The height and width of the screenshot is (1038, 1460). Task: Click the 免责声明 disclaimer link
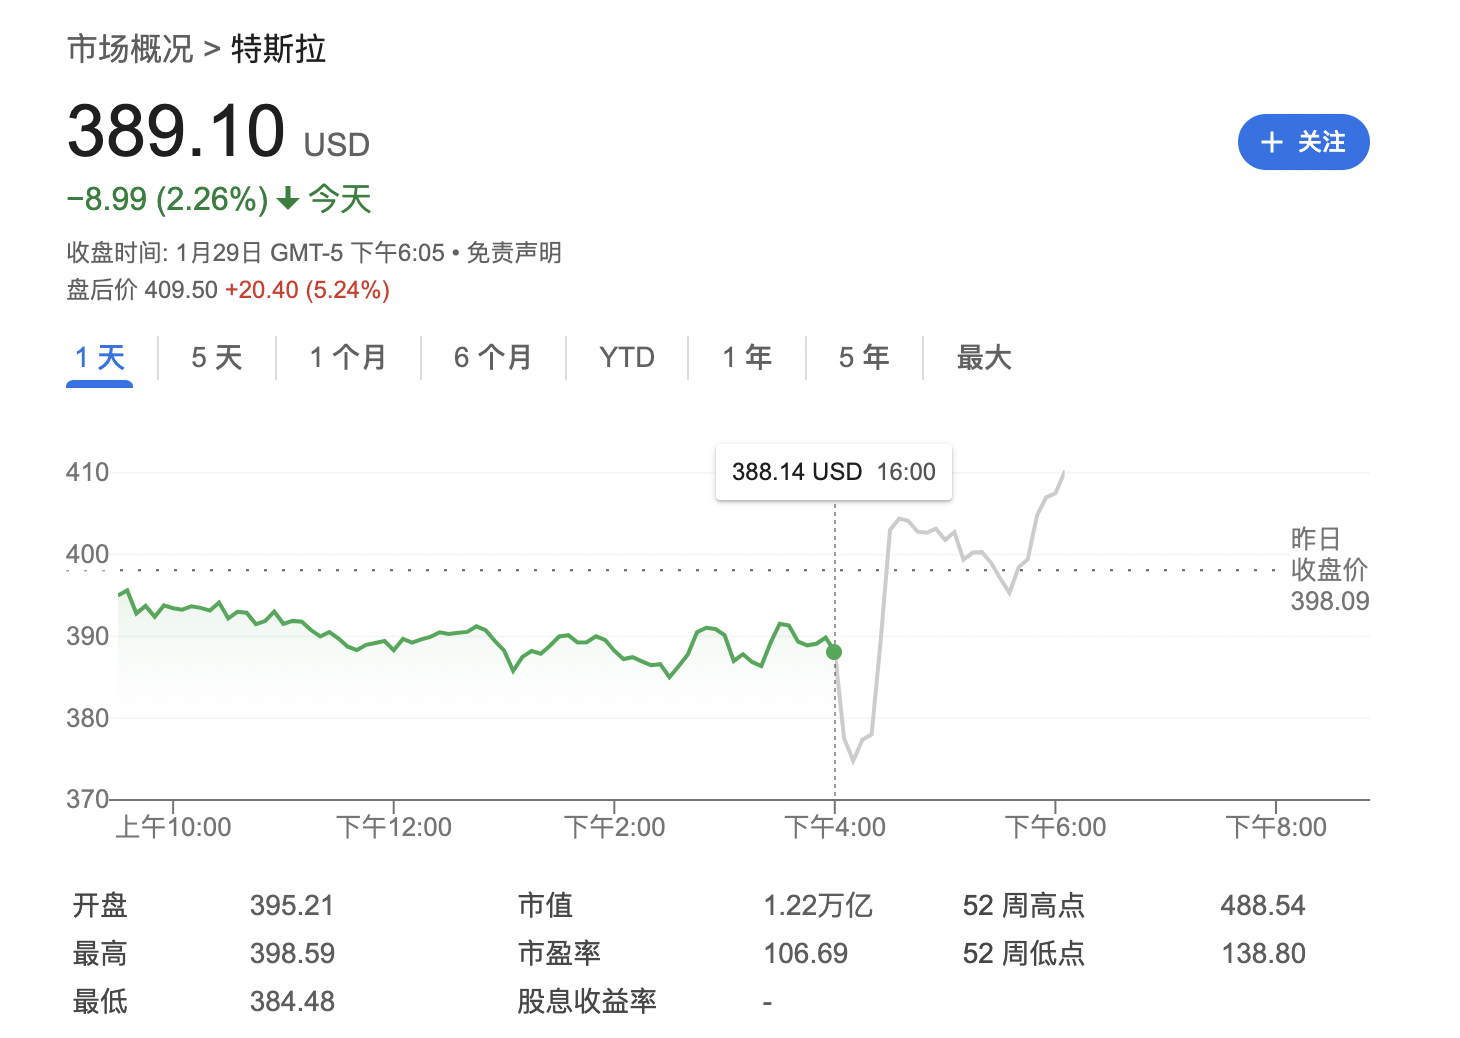[x=514, y=252]
